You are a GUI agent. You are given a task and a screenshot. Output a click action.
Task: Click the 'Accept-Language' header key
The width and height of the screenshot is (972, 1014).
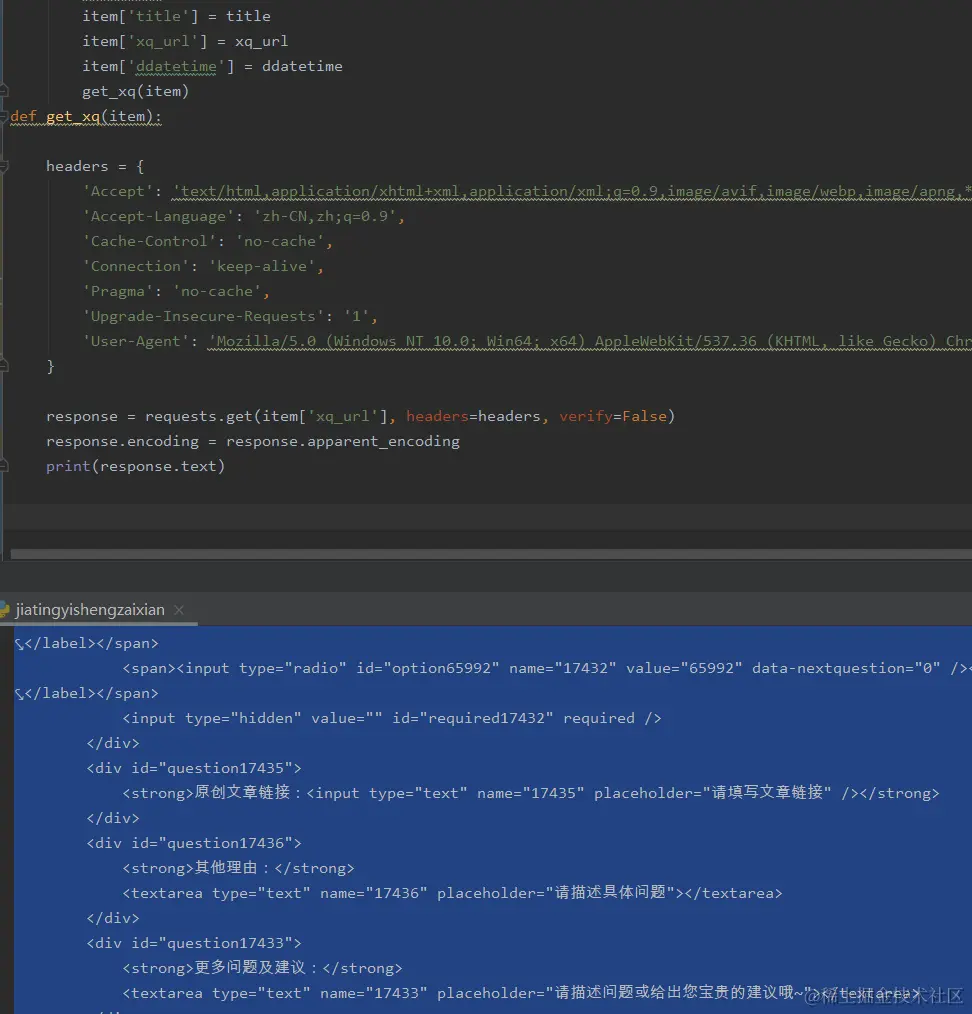pyautogui.click(x=158, y=216)
